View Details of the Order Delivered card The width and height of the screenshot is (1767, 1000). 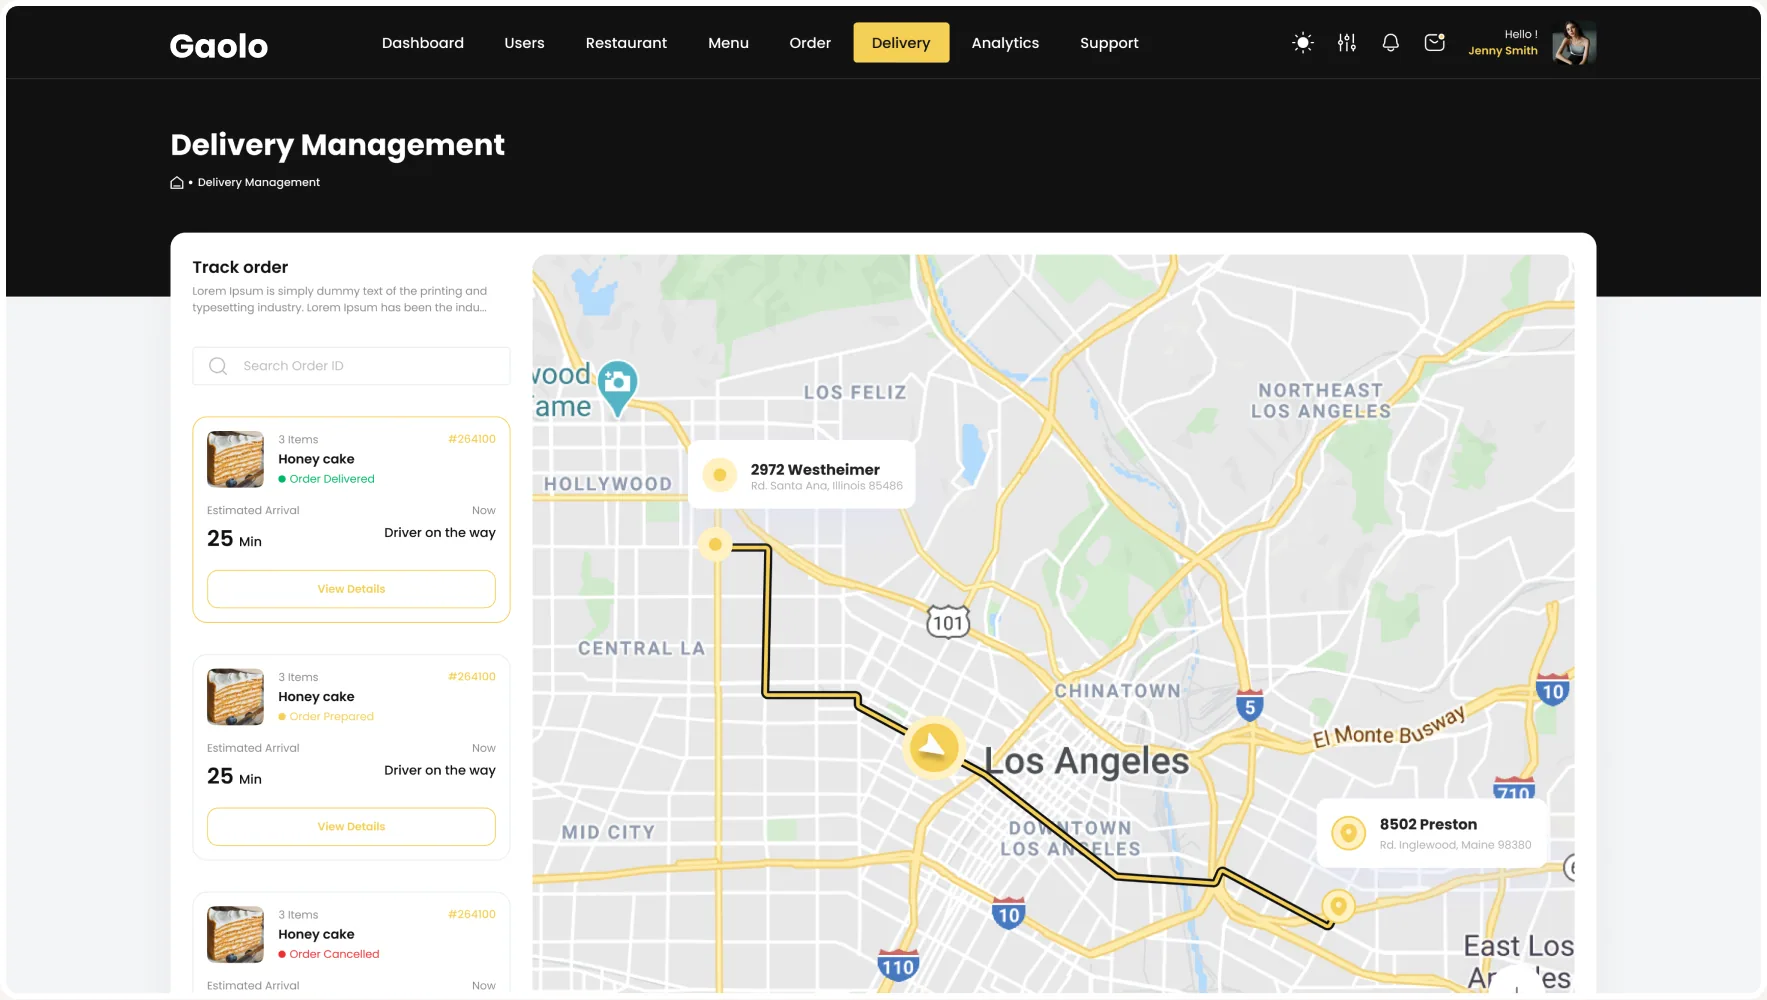351,589
